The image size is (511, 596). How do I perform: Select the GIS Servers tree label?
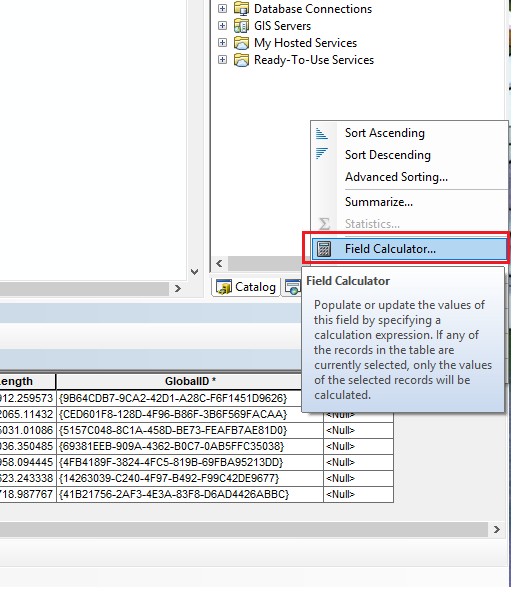click(x=282, y=26)
